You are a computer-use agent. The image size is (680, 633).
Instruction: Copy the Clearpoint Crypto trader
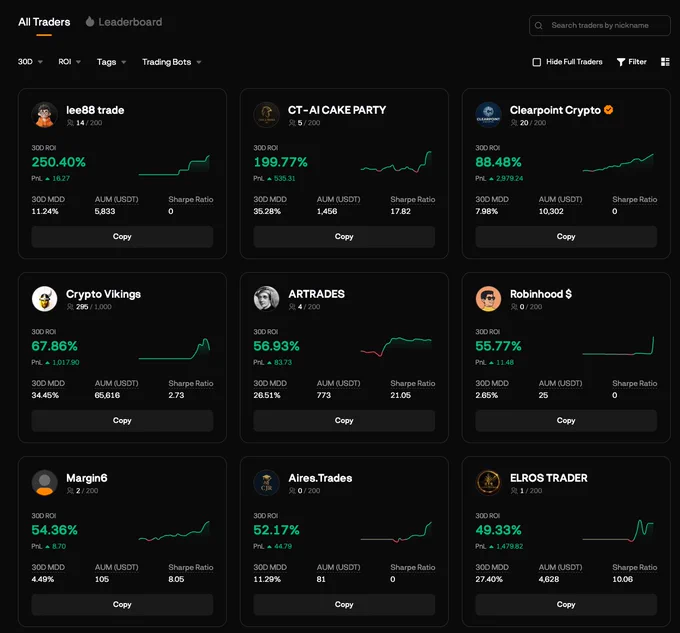(x=566, y=237)
